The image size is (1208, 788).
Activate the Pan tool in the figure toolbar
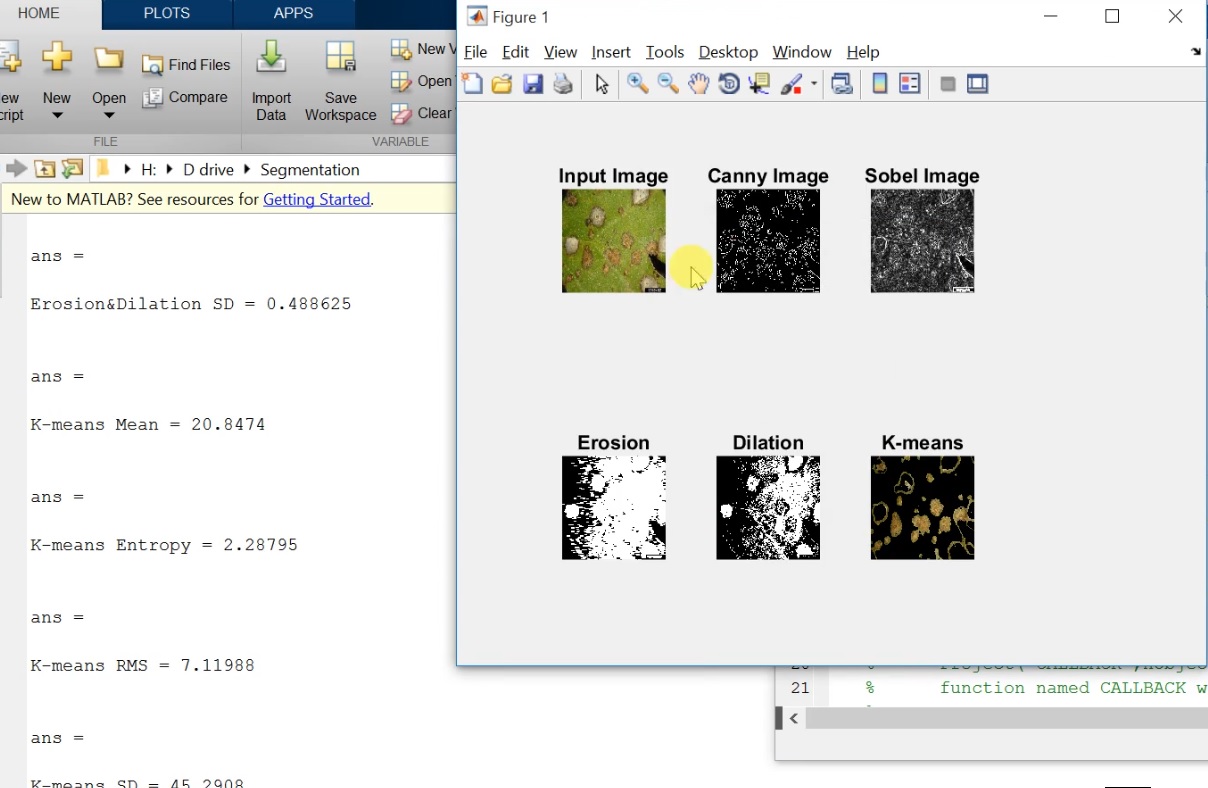[698, 83]
